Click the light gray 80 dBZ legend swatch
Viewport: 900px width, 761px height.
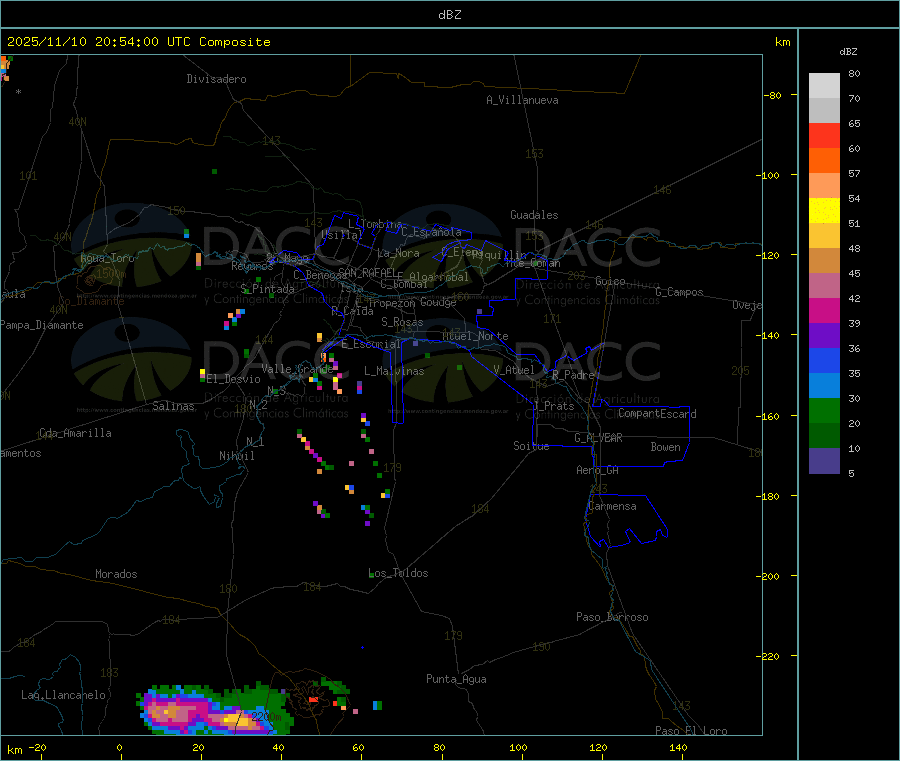[824, 86]
